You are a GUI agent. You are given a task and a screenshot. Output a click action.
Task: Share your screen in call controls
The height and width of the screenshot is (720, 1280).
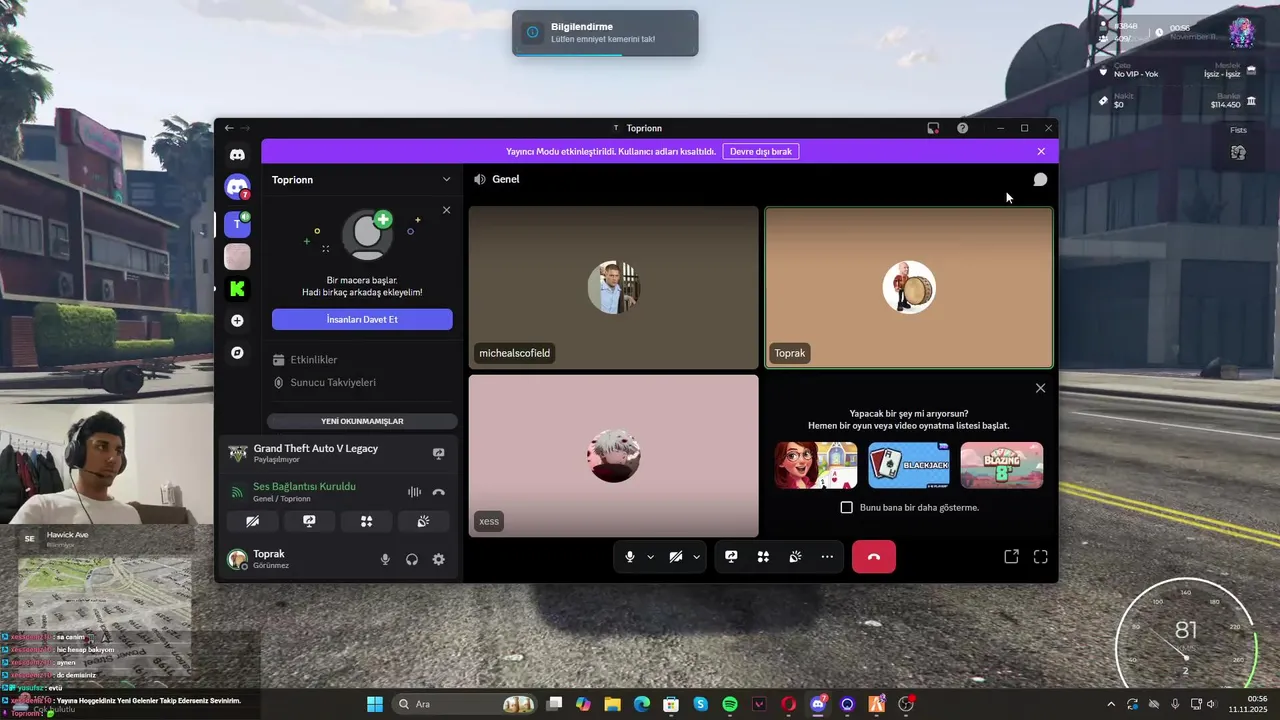[x=731, y=557]
